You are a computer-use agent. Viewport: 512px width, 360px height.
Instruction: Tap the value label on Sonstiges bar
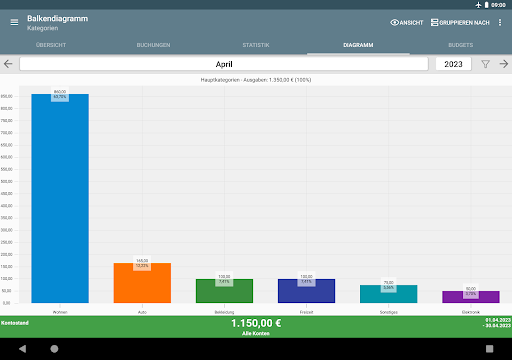click(x=389, y=285)
